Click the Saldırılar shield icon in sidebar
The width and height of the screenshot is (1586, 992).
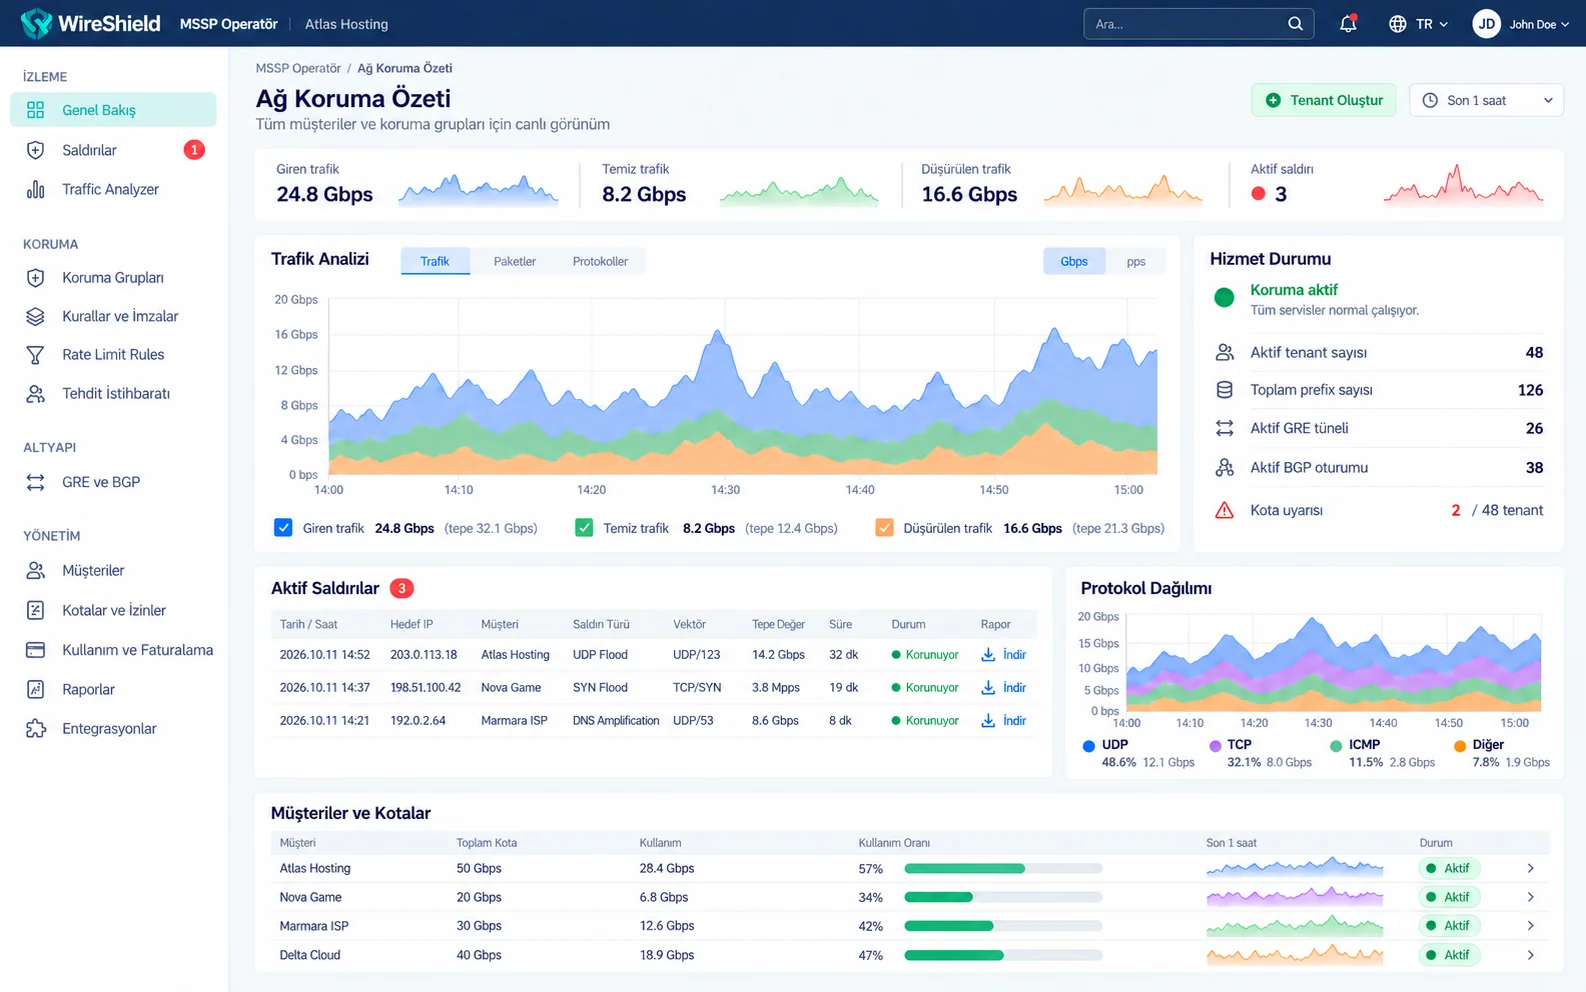[x=35, y=150]
